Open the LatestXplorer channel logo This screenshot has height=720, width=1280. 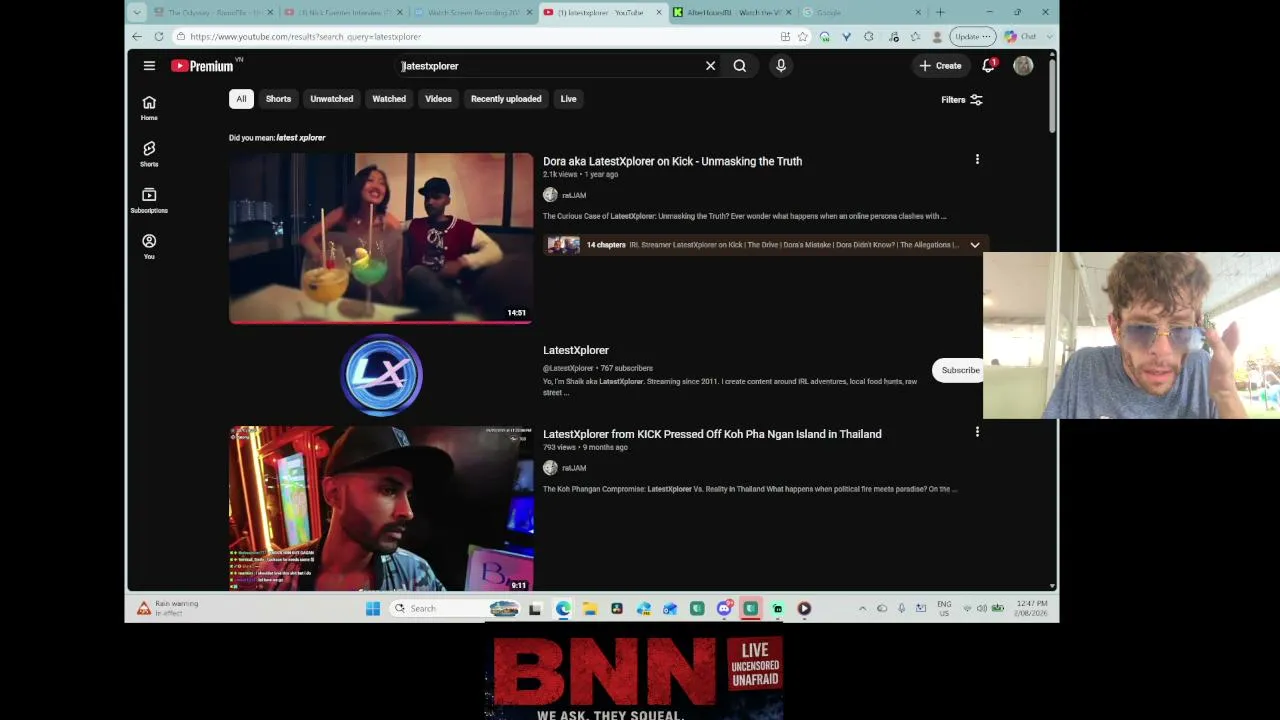(x=381, y=375)
